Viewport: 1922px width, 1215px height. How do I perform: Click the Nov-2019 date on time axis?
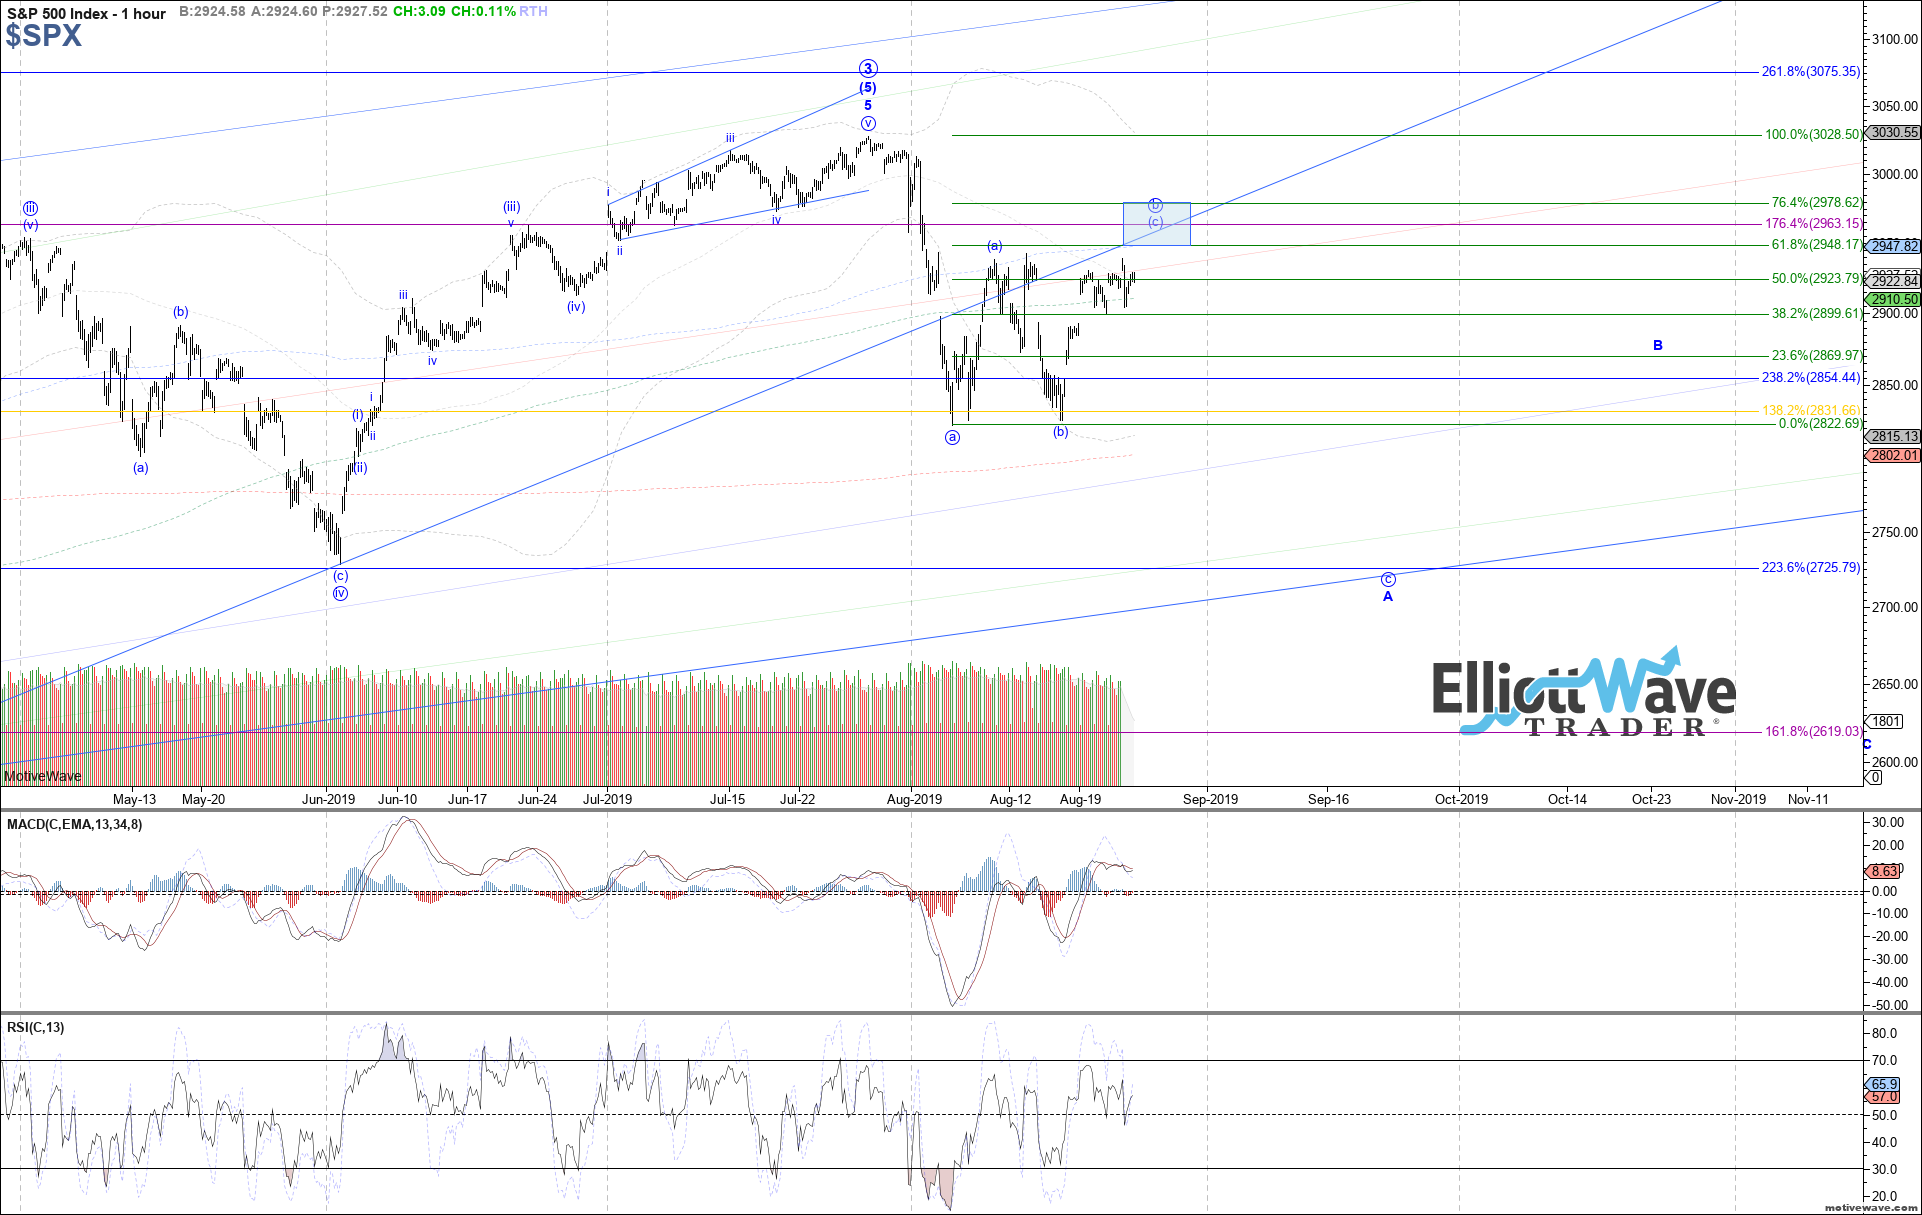pyautogui.click(x=1738, y=799)
